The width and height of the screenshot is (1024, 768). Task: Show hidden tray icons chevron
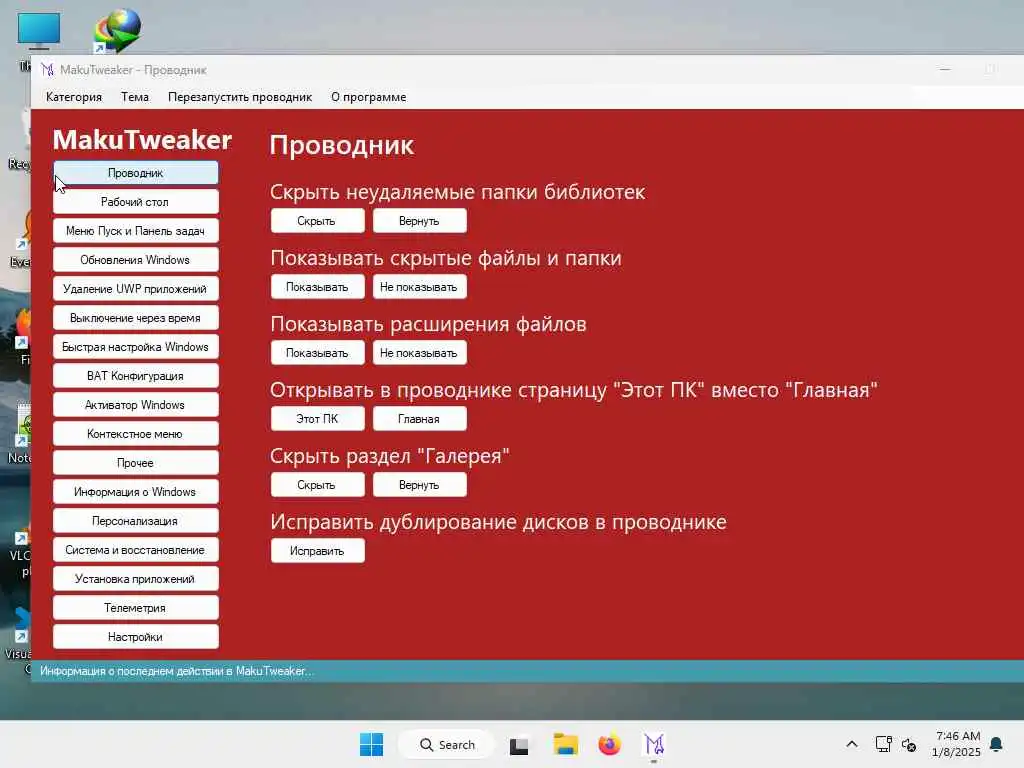[x=852, y=744]
